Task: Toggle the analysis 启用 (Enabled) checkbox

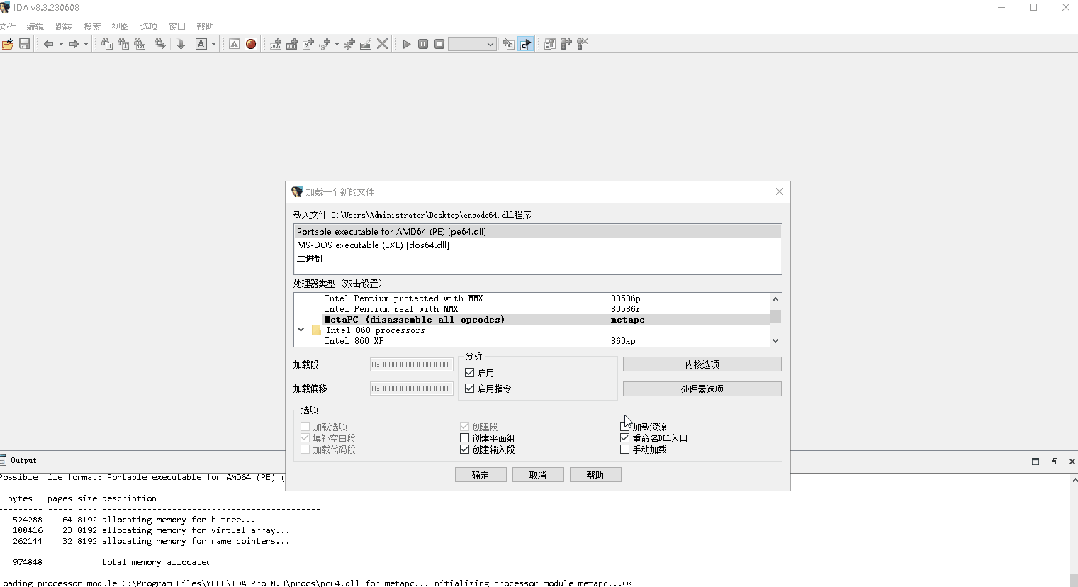Action: [470, 373]
